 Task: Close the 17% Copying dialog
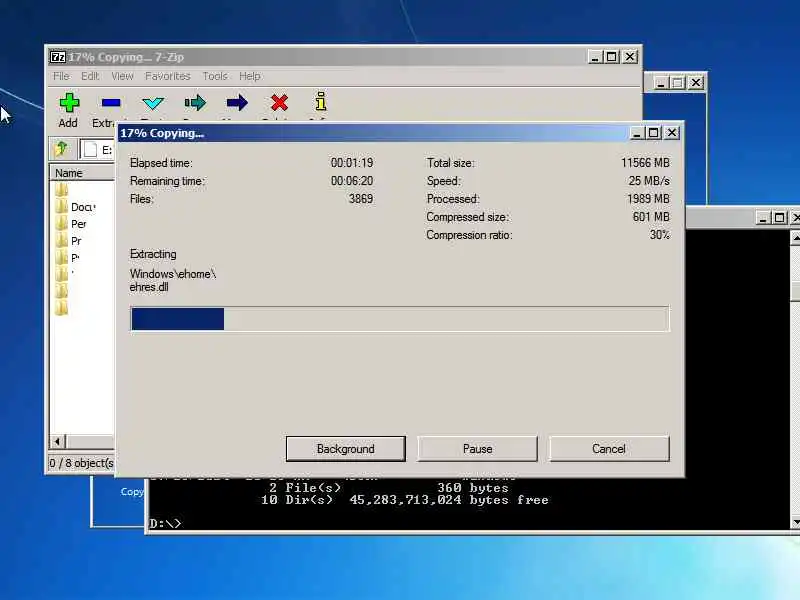[x=672, y=133]
